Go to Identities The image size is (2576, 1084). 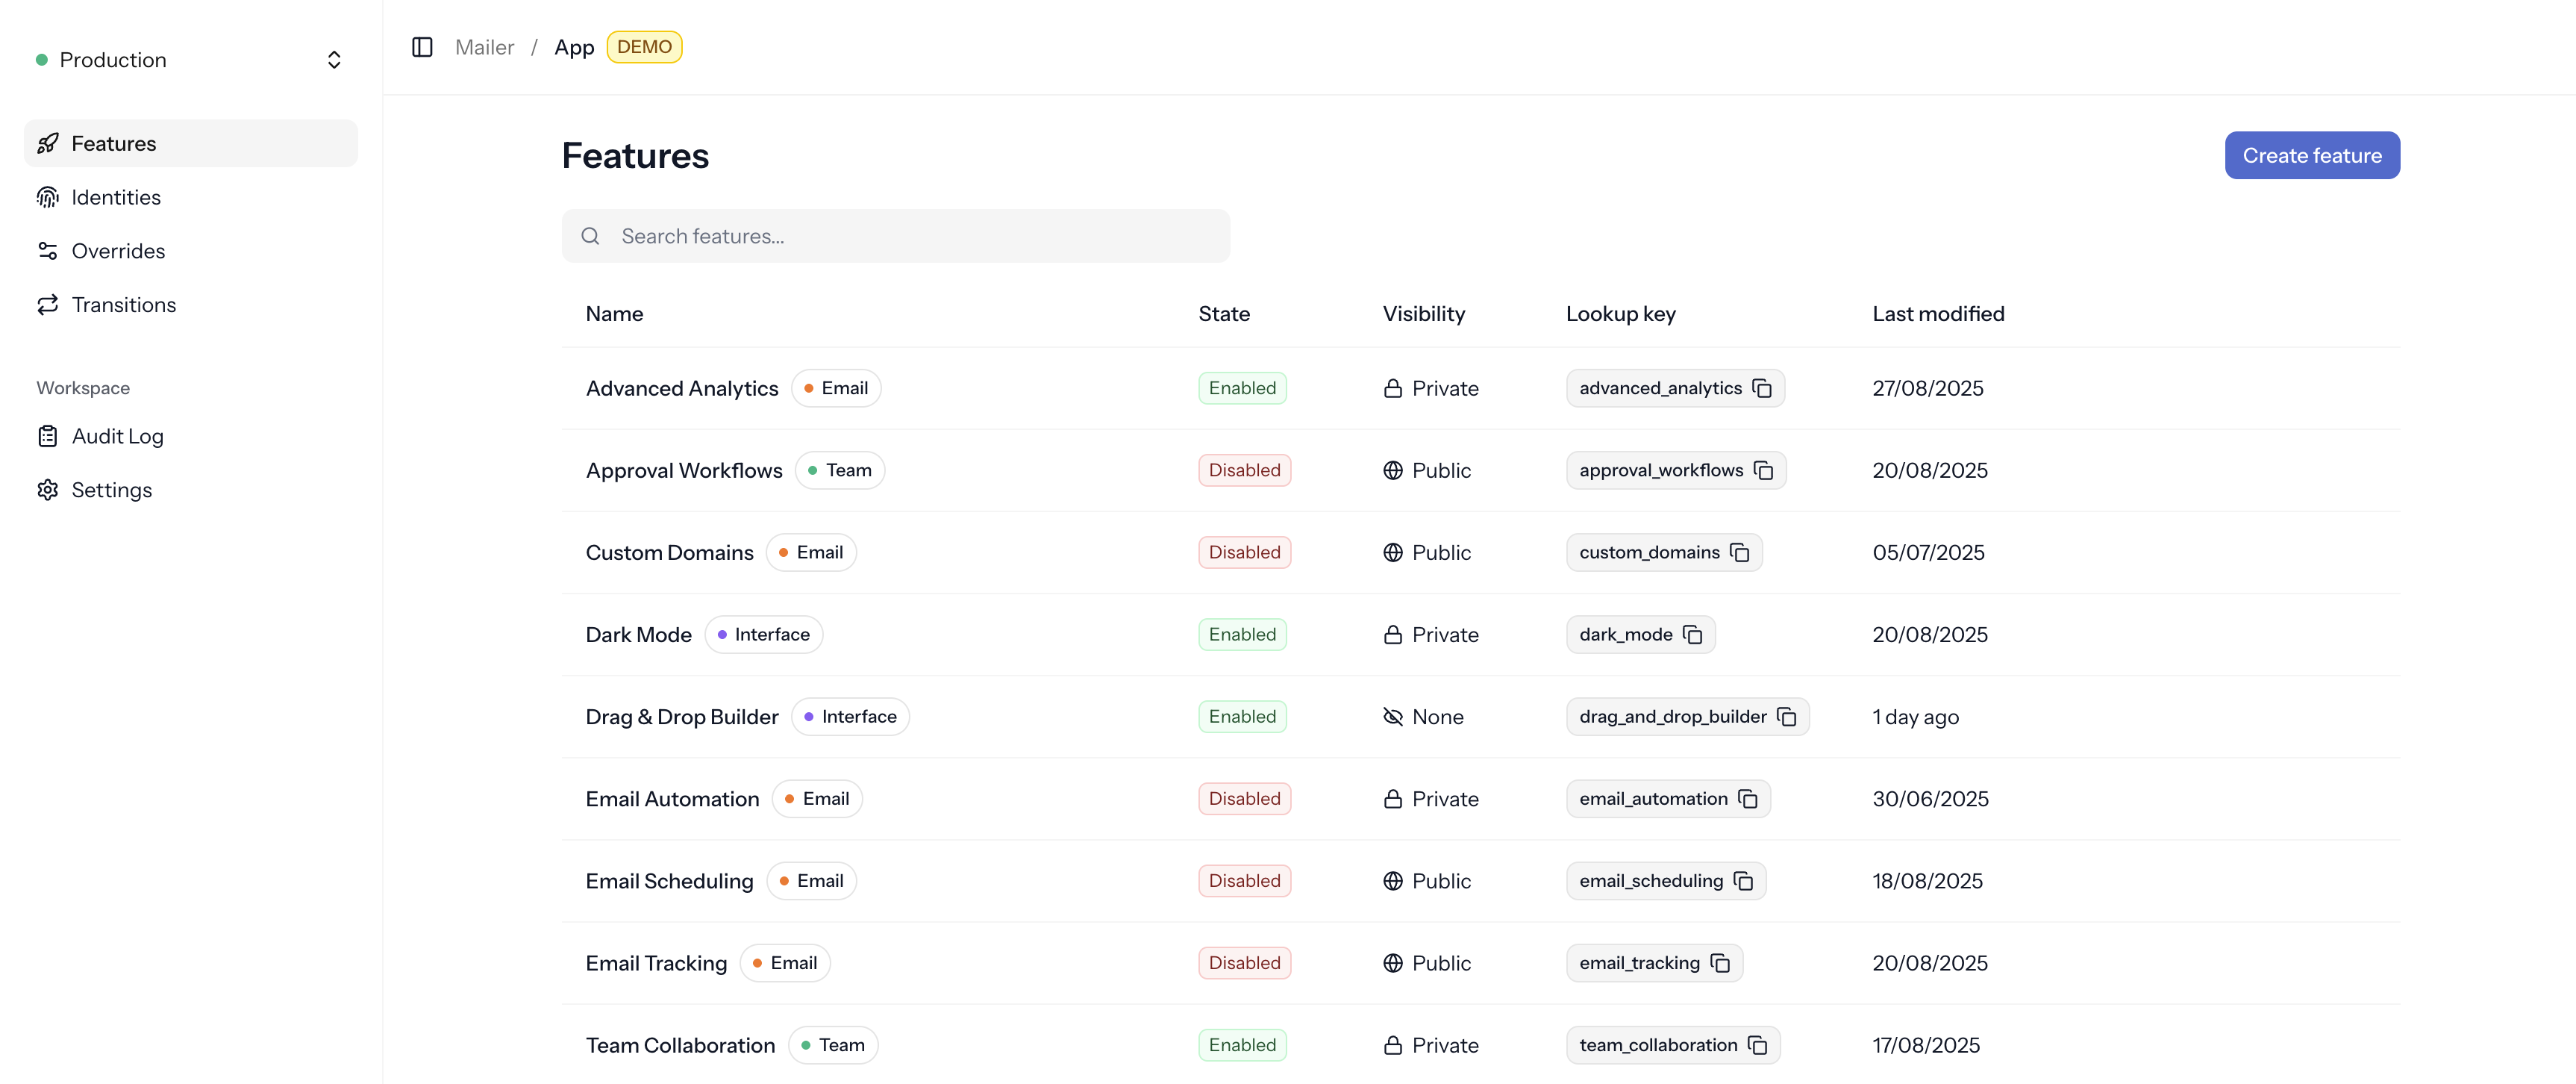pyautogui.click(x=190, y=197)
